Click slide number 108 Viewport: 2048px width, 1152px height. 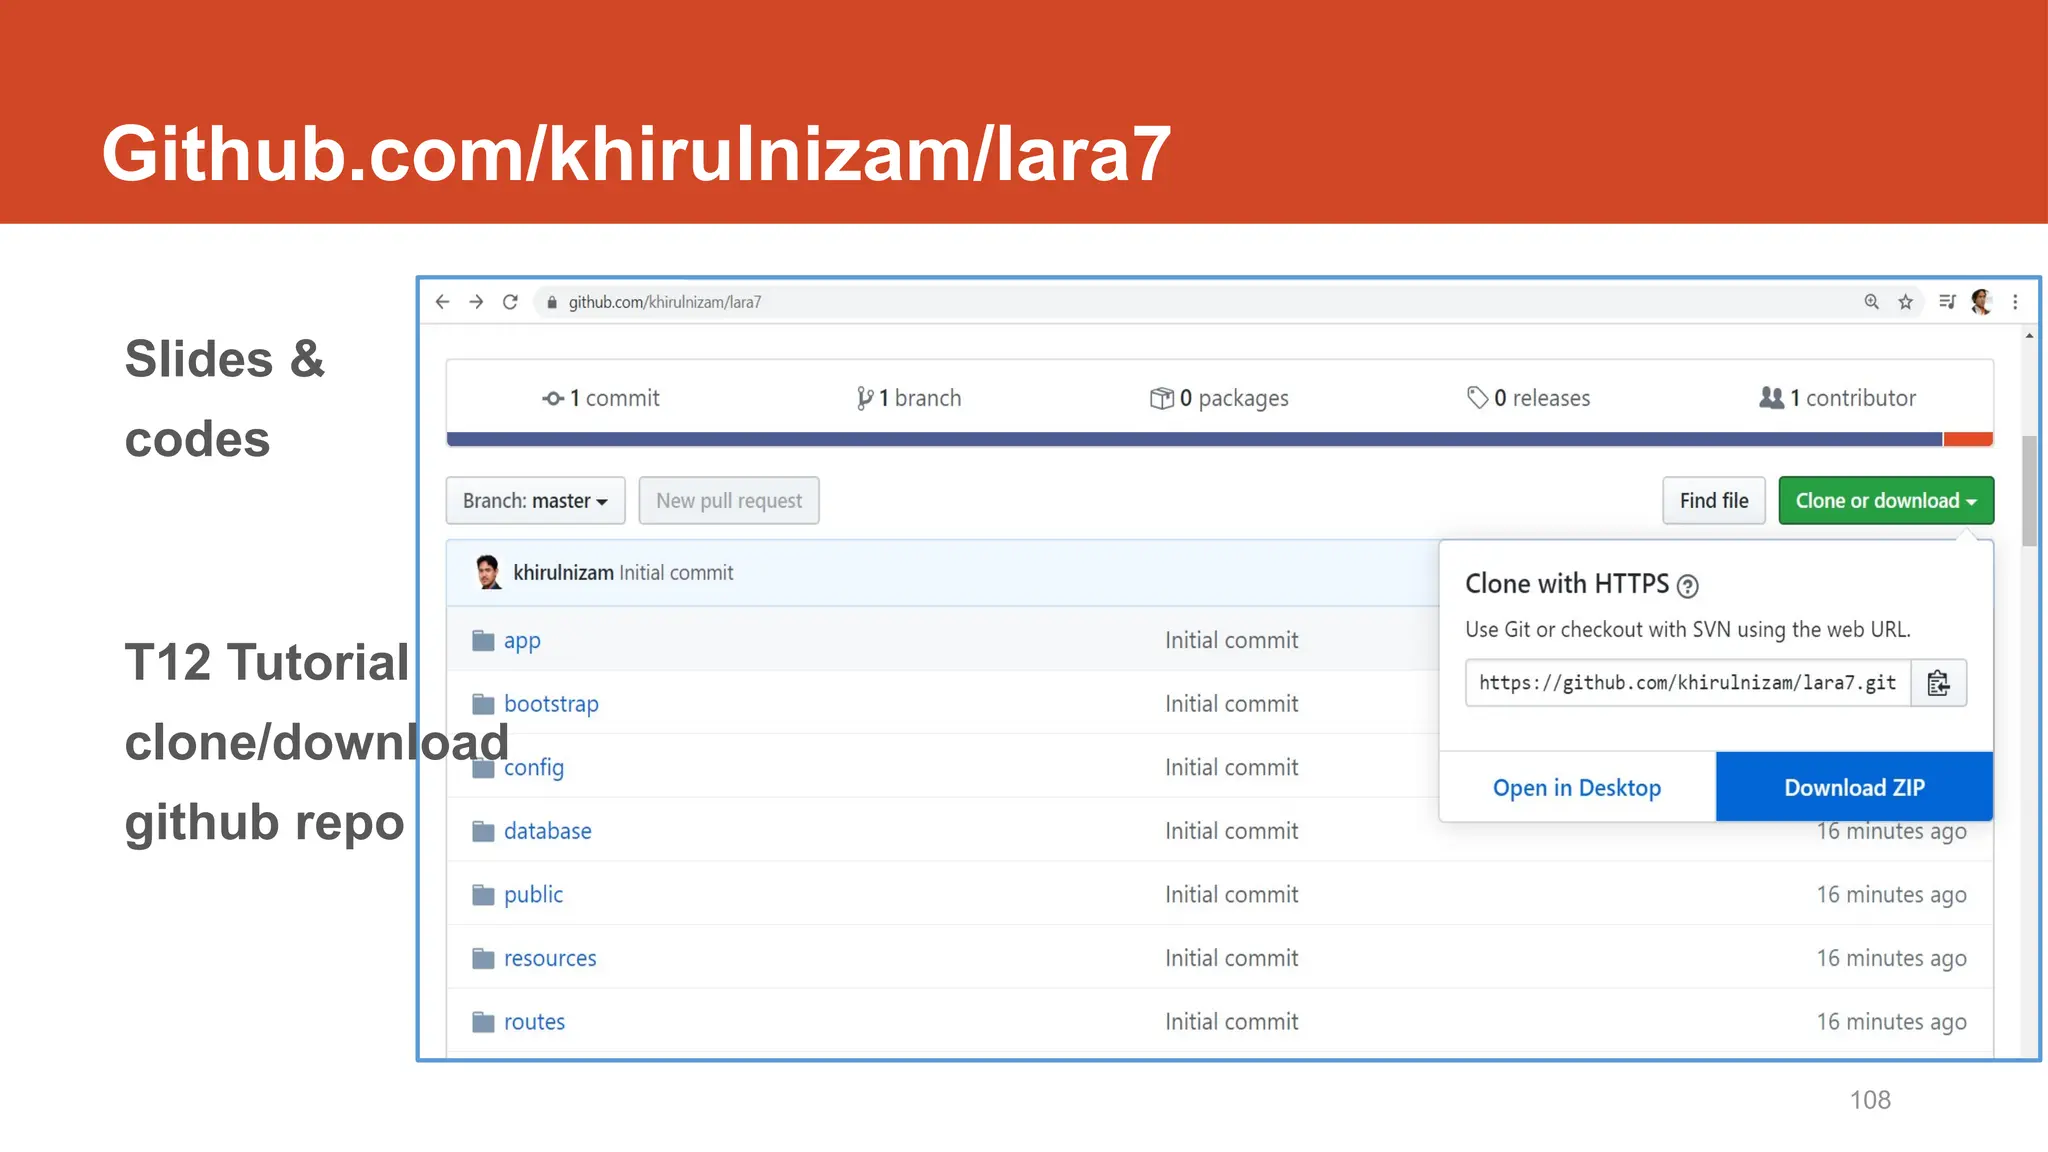click(x=1870, y=1100)
